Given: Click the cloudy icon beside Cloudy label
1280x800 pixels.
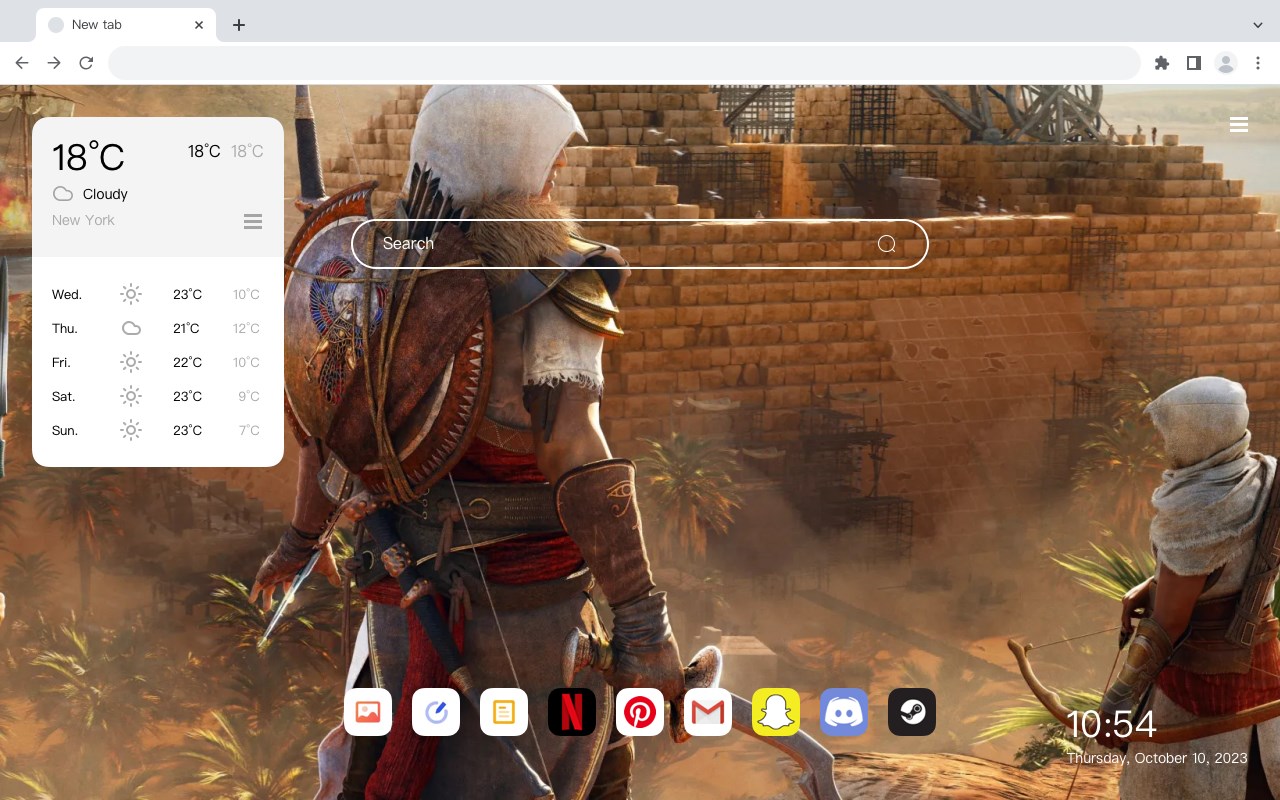Looking at the screenshot, I should [x=63, y=194].
